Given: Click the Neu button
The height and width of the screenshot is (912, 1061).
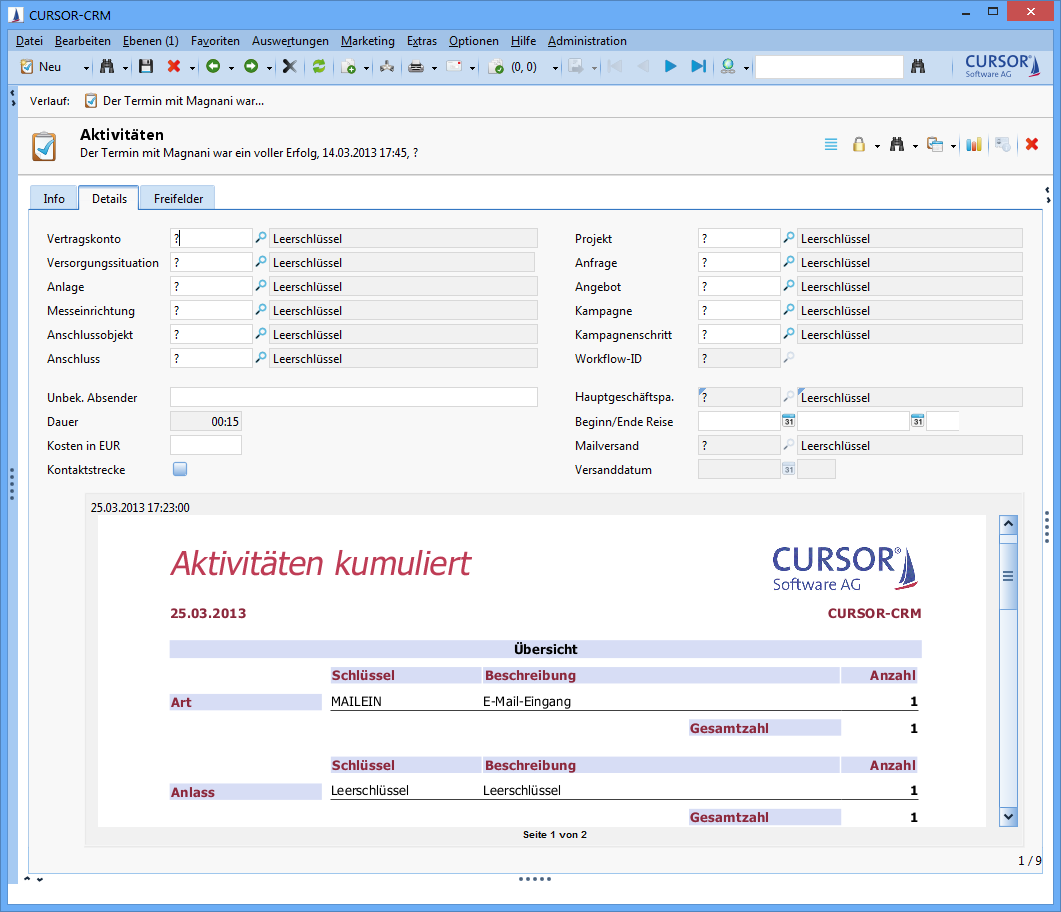Looking at the screenshot, I should point(42,67).
